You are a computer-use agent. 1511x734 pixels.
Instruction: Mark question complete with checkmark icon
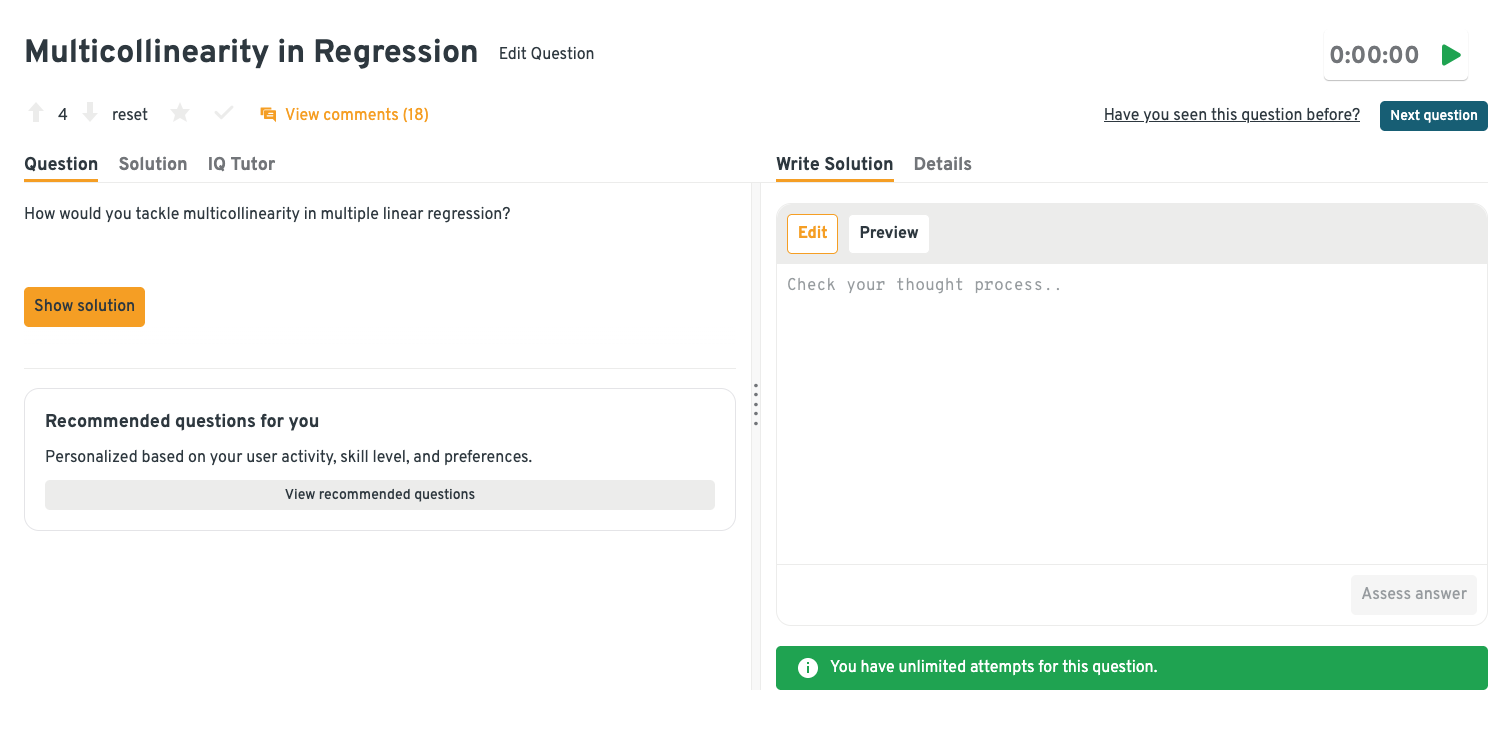click(x=224, y=114)
